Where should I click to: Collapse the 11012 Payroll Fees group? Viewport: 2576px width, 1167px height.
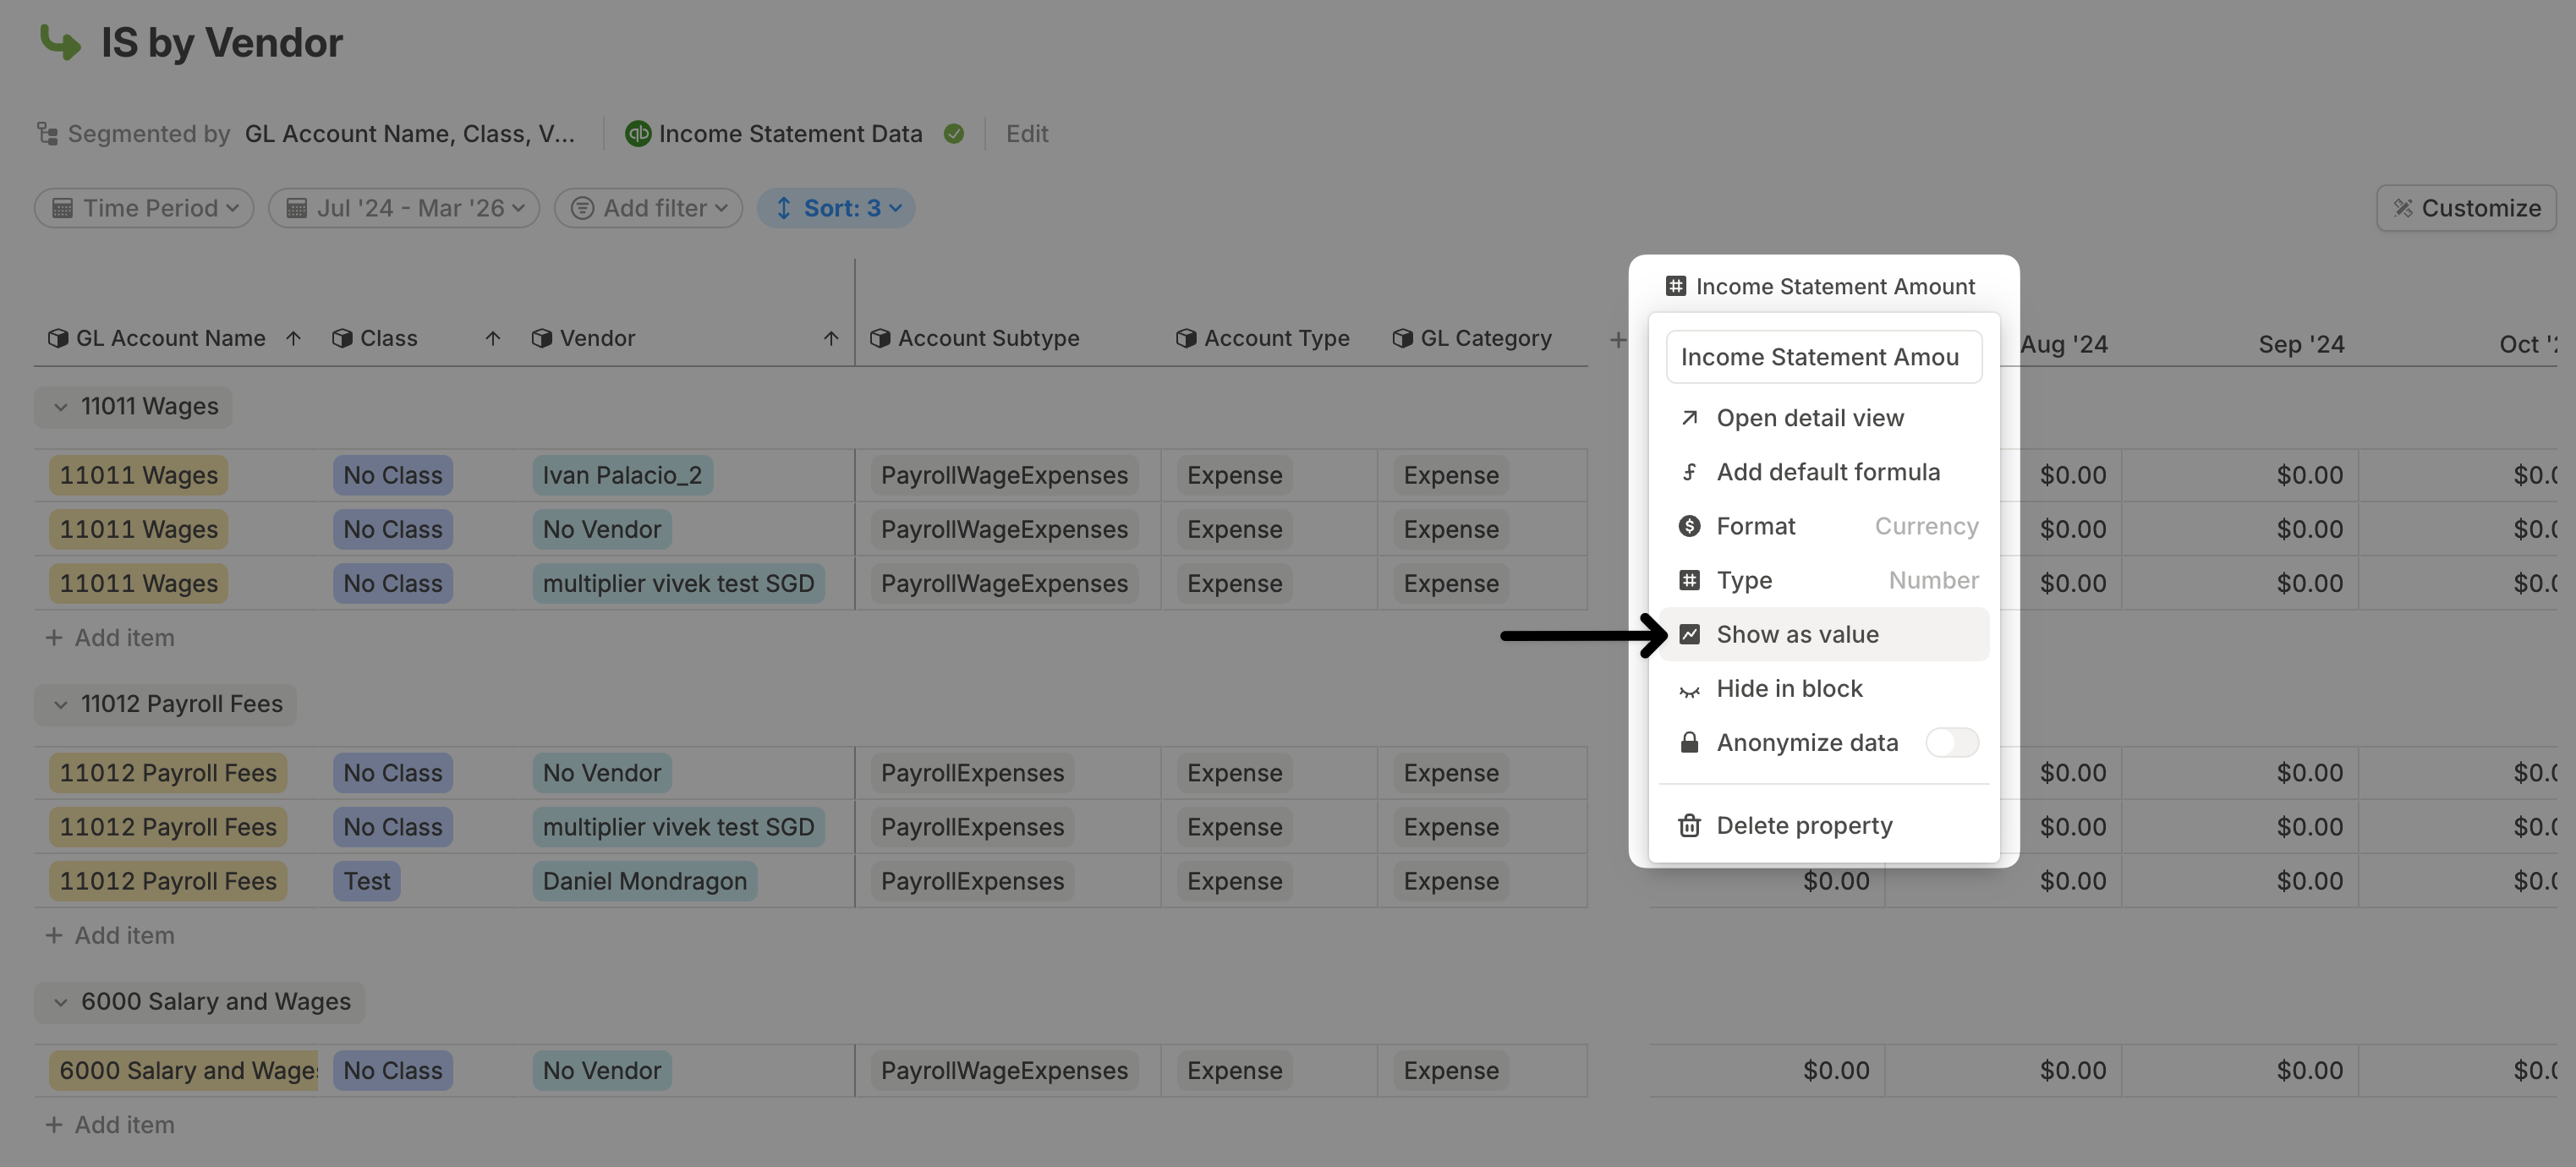[x=61, y=705]
